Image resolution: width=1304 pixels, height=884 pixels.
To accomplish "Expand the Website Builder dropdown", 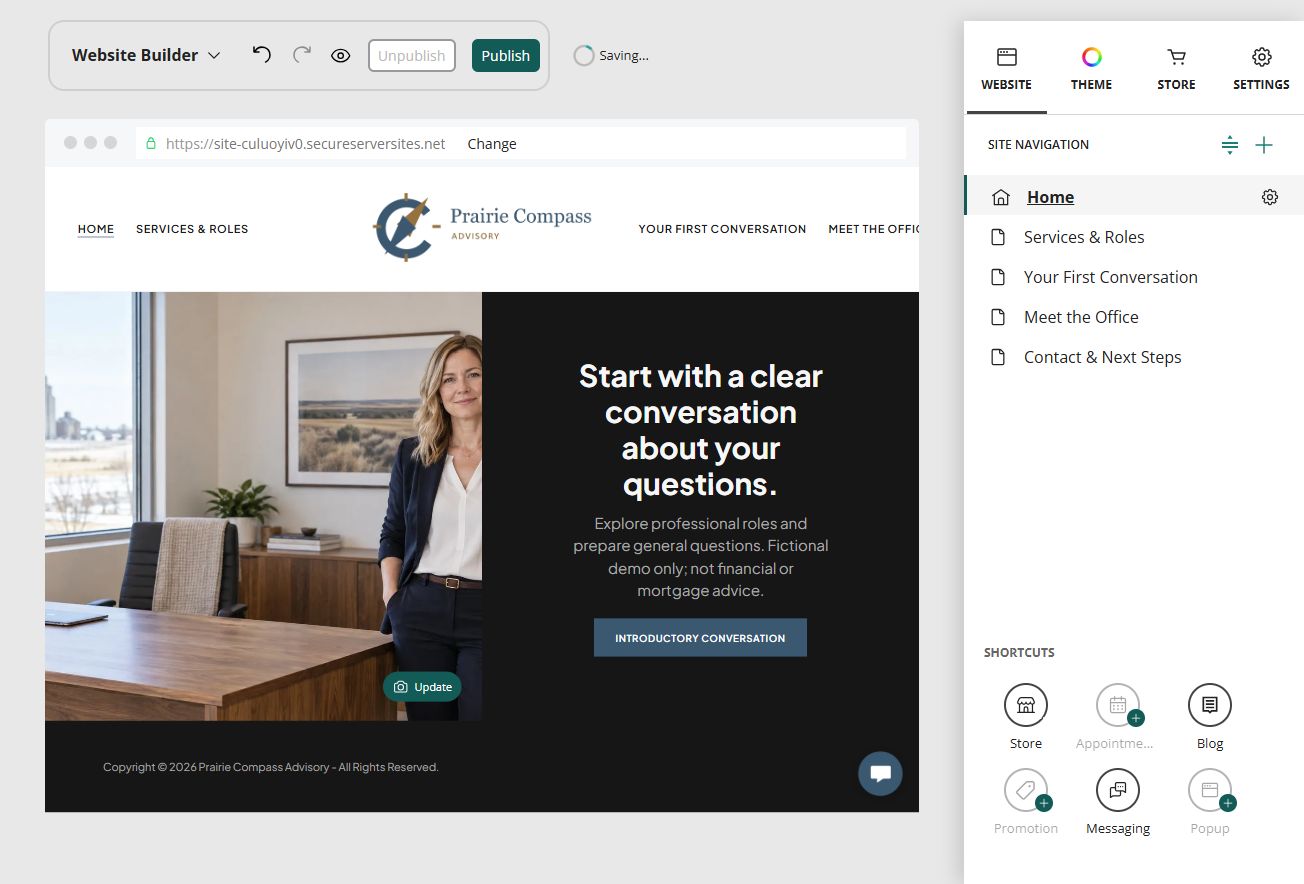I will click(x=146, y=56).
